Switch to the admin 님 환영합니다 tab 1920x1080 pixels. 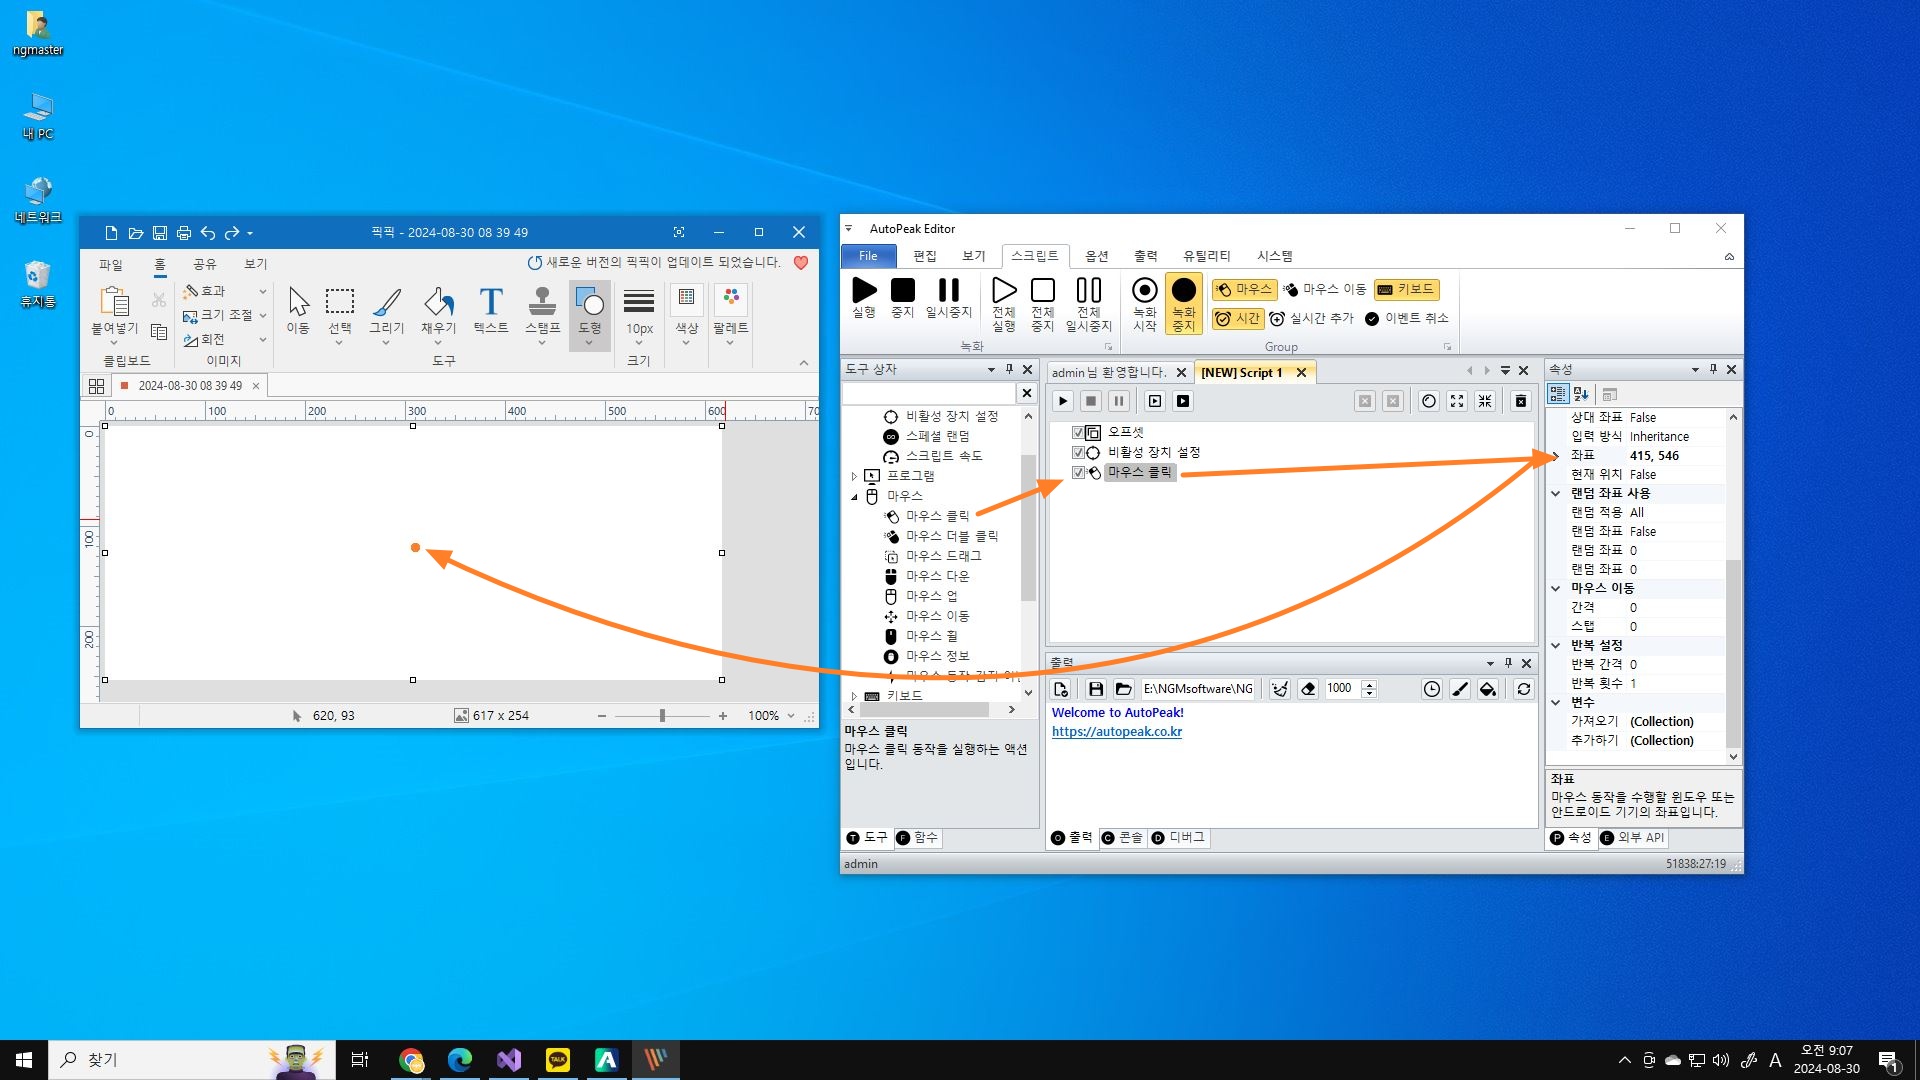click(1108, 373)
